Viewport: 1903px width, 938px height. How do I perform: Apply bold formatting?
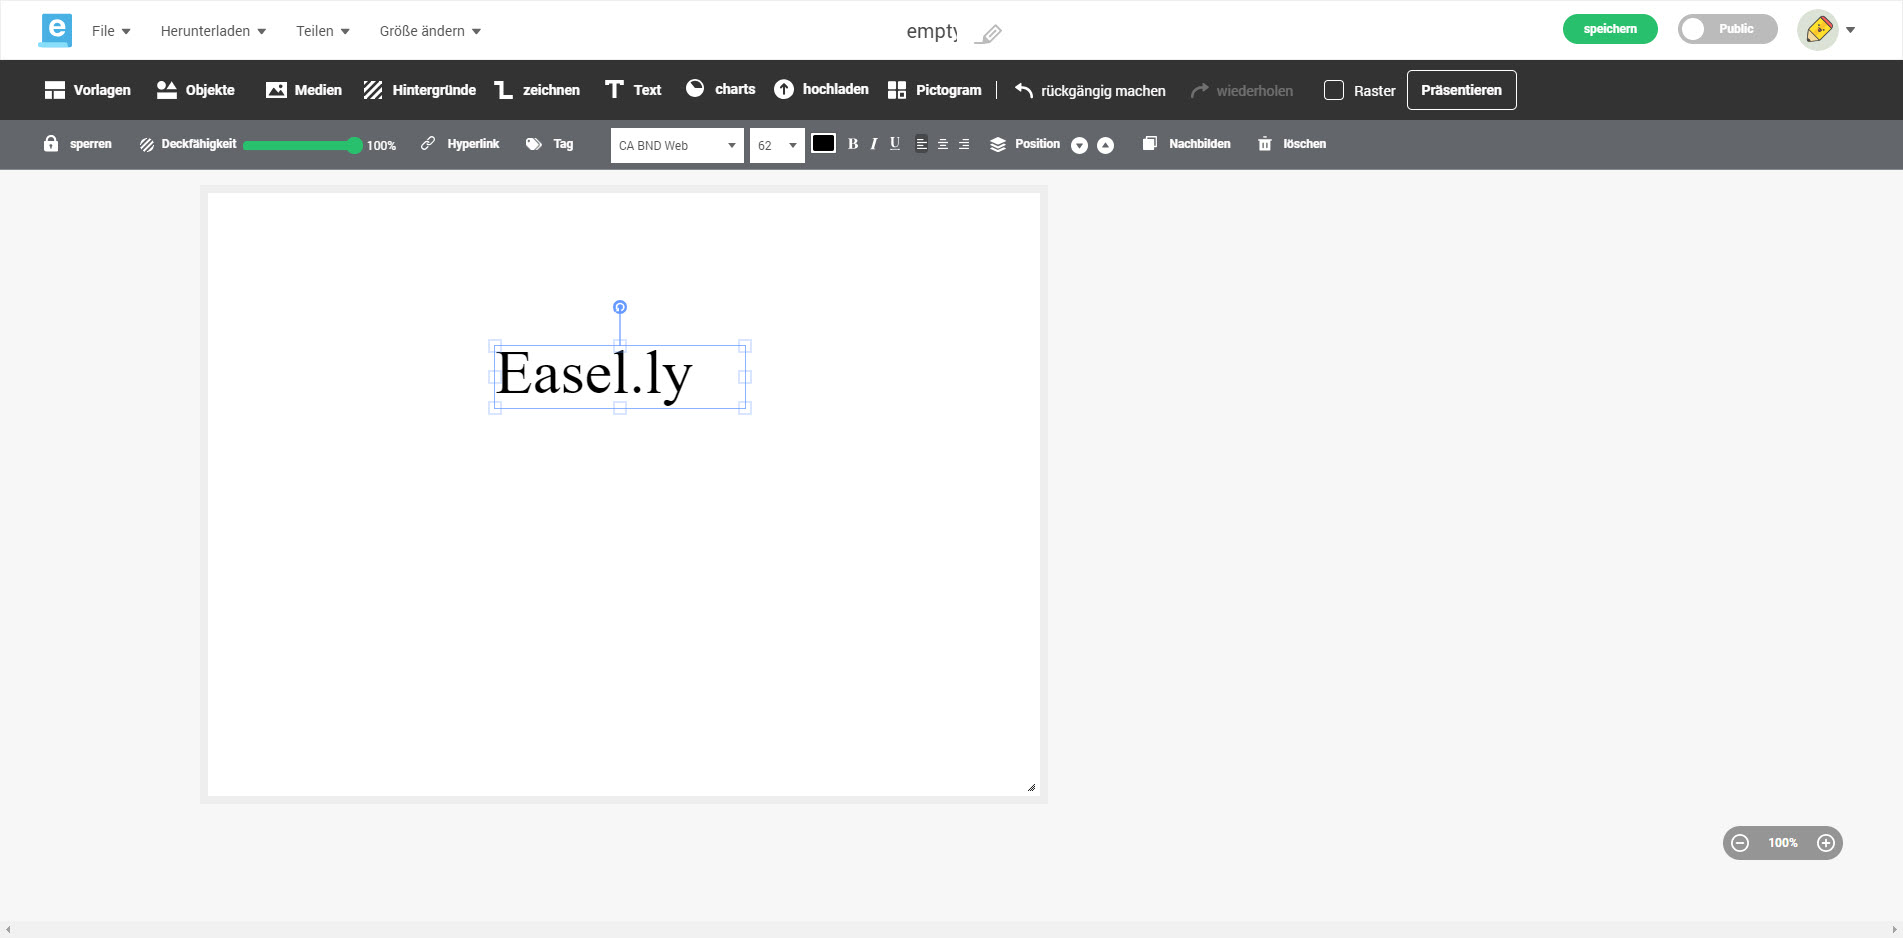coord(853,144)
